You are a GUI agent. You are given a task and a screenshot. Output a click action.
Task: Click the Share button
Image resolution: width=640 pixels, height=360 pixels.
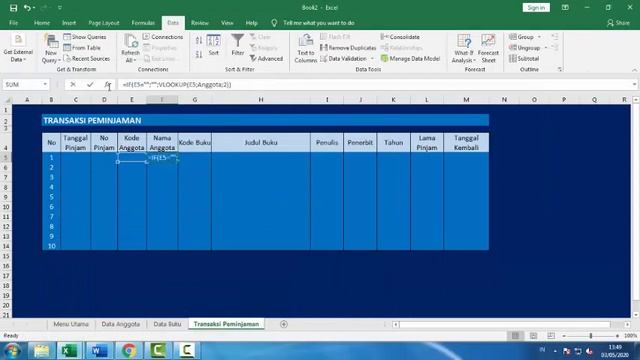pyautogui.click(x=618, y=23)
